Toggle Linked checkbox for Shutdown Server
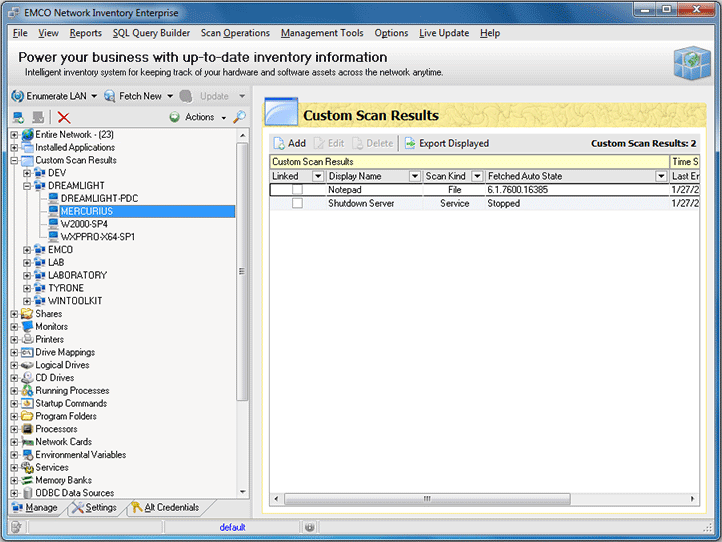Screen dimensions: 722x542 [x=297, y=203]
